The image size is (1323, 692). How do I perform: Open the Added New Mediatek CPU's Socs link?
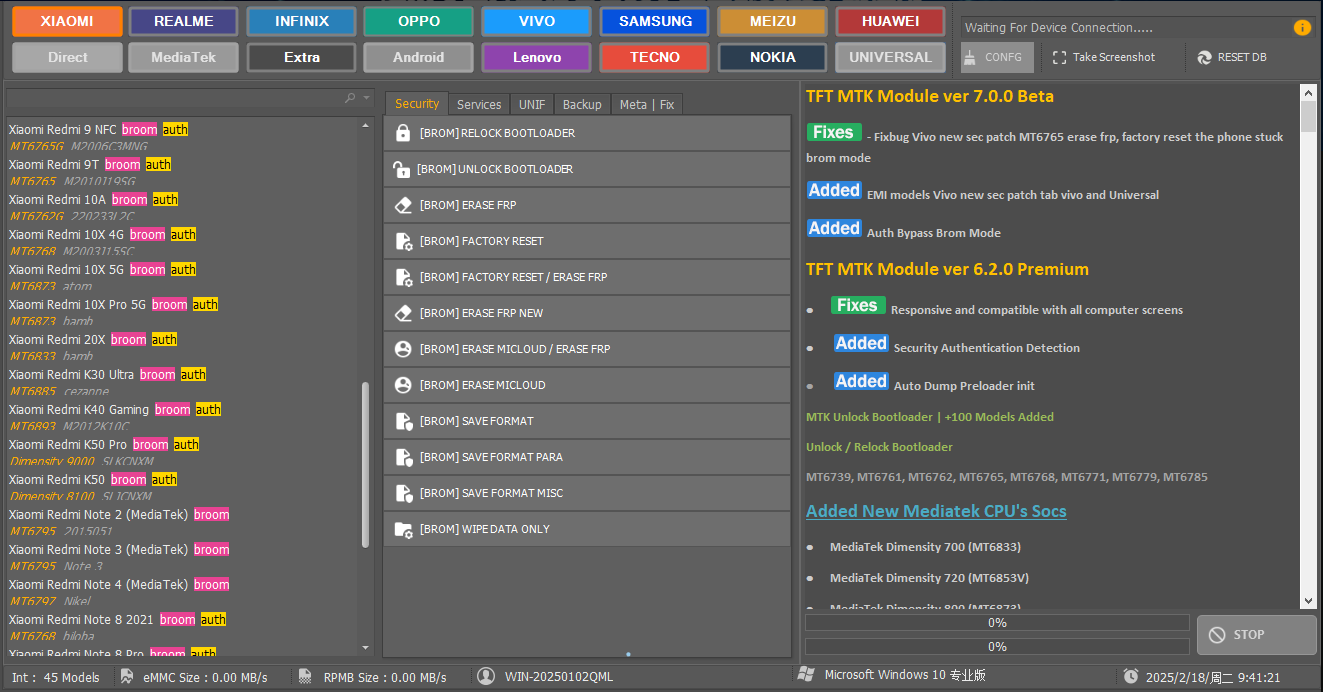point(936,511)
